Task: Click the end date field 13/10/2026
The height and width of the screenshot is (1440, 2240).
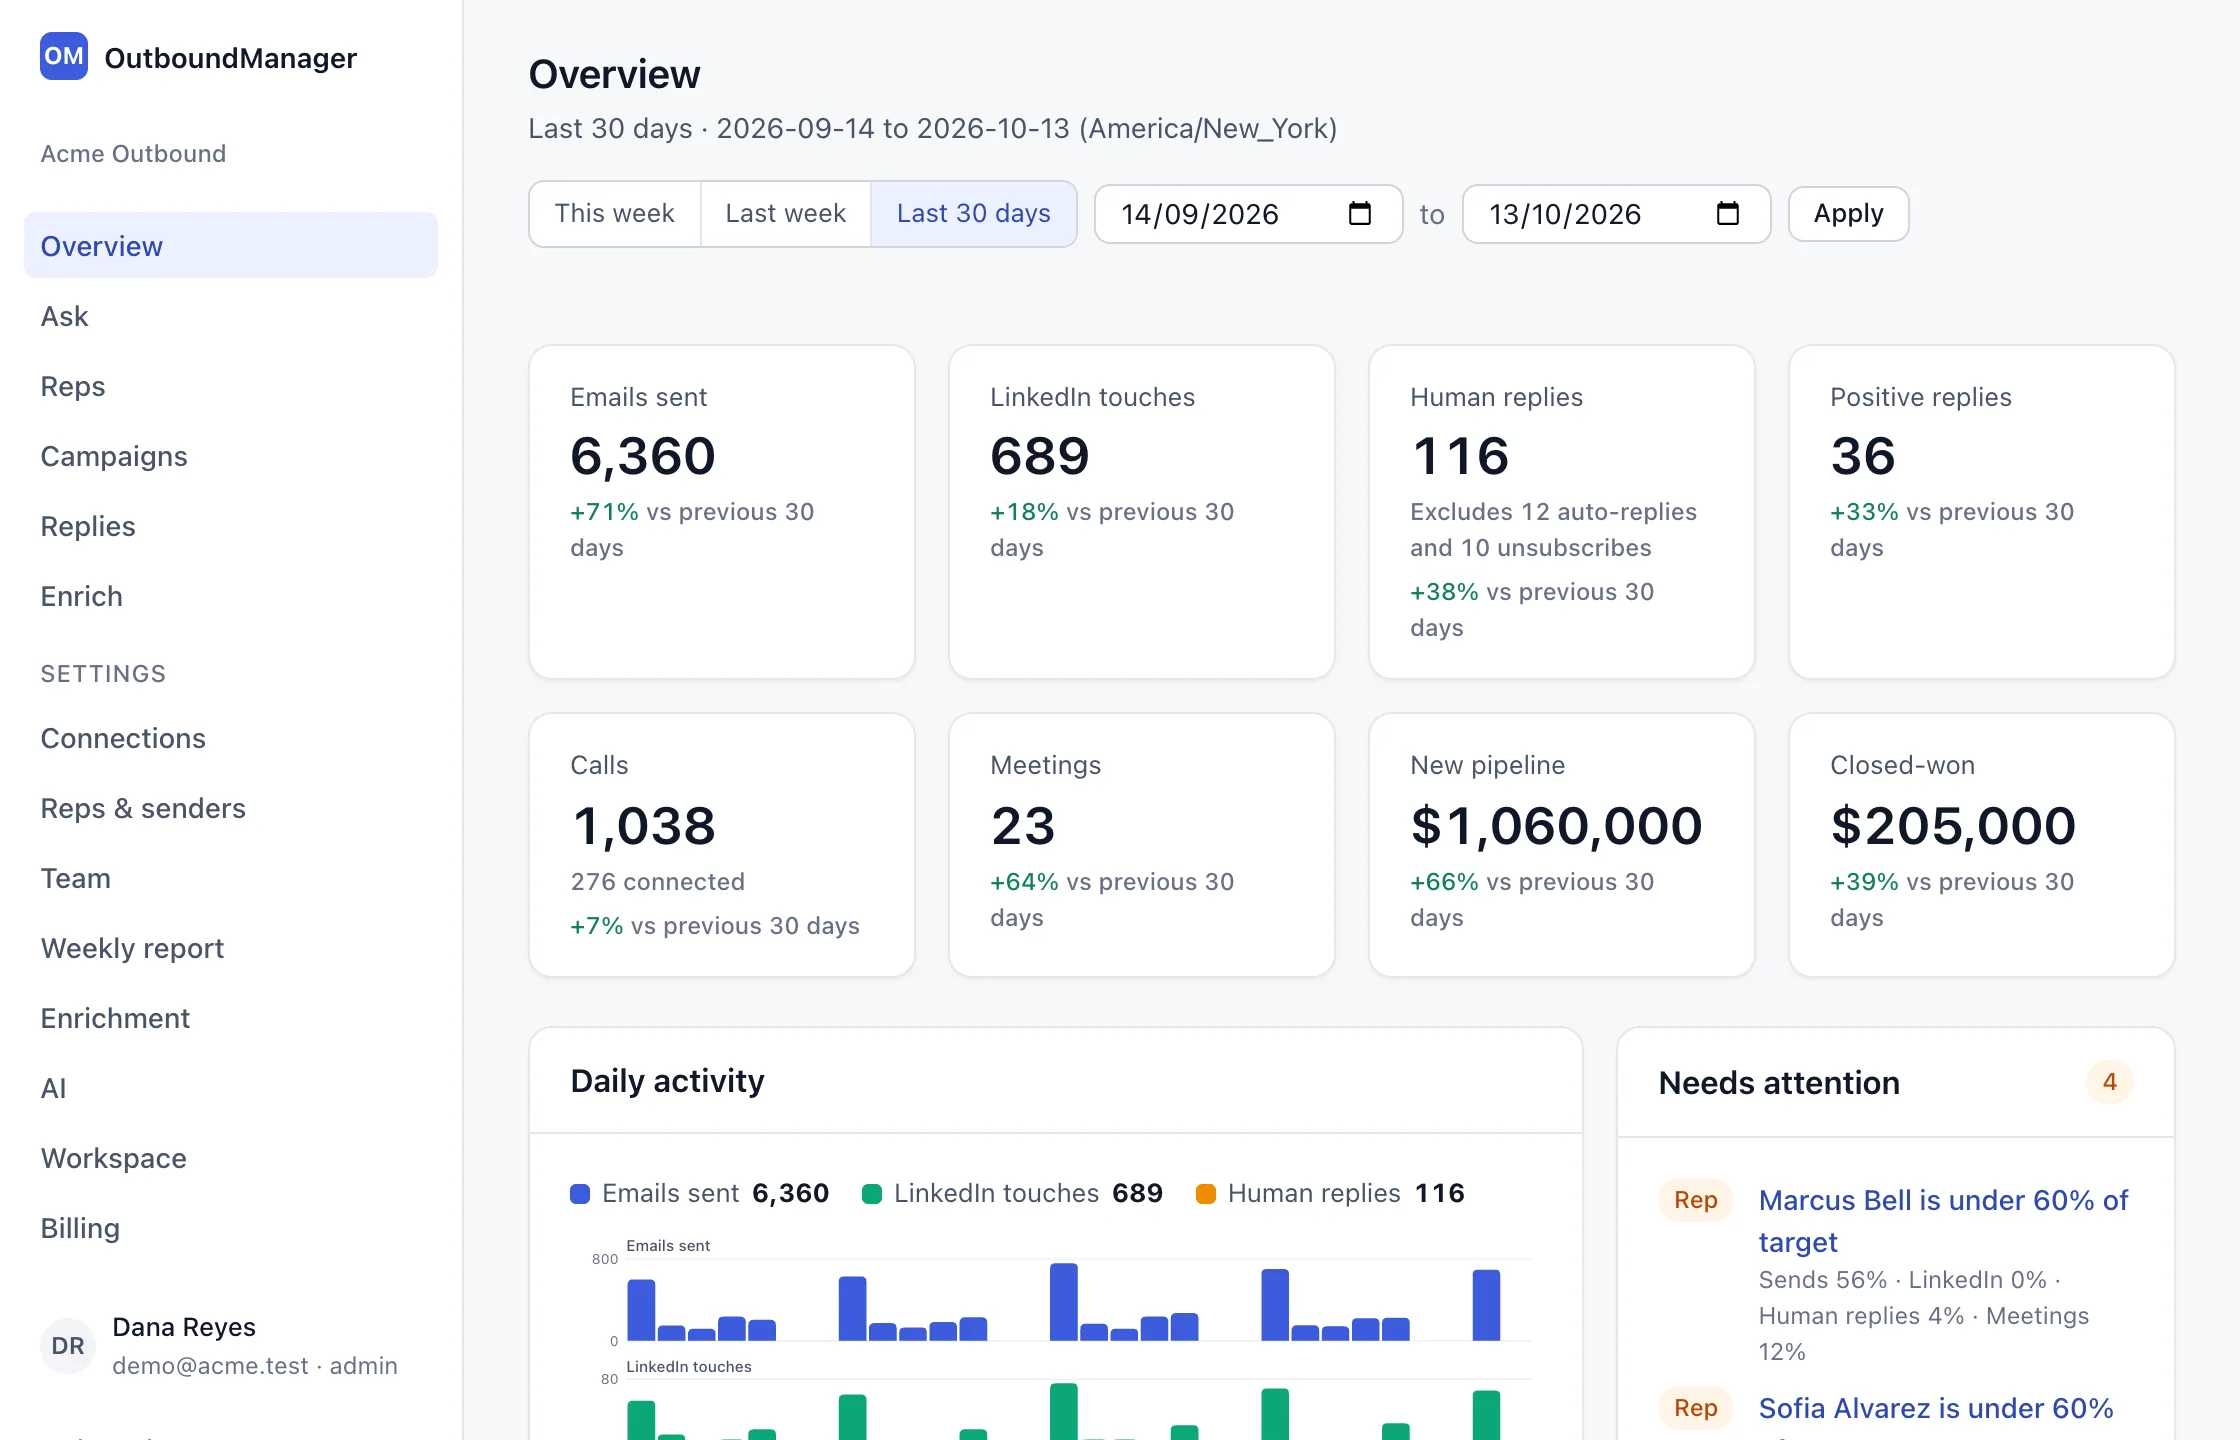Action: coord(1616,213)
